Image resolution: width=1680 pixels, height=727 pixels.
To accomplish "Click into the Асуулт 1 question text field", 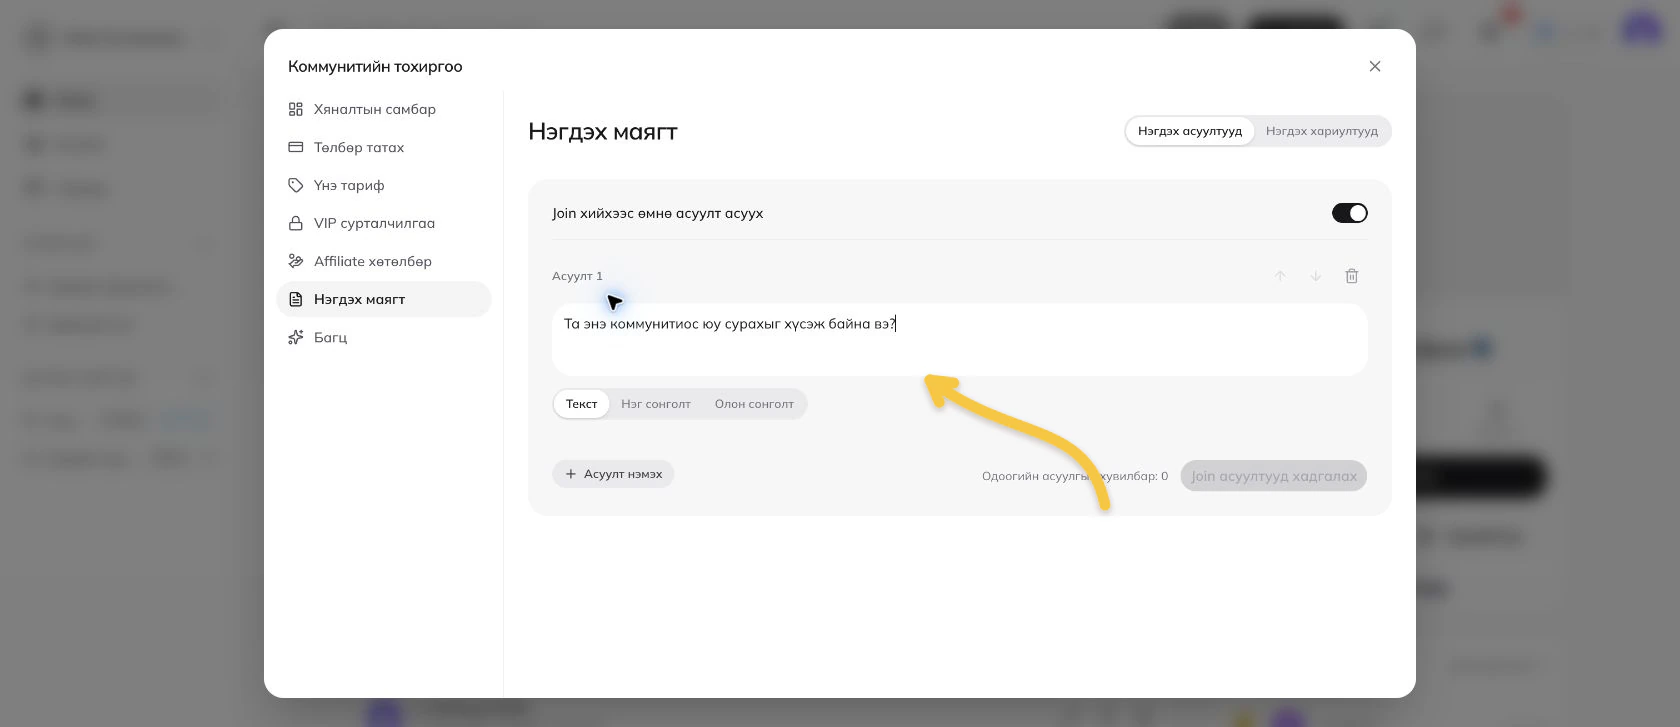I will click(x=960, y=340).
